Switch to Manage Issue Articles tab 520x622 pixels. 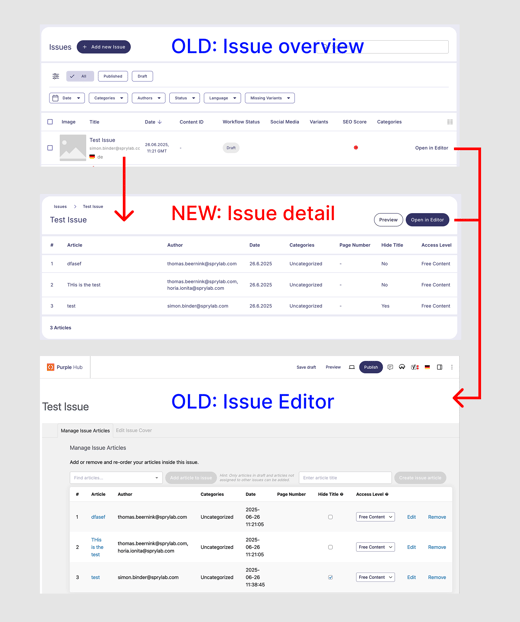[x=85, y=430]
